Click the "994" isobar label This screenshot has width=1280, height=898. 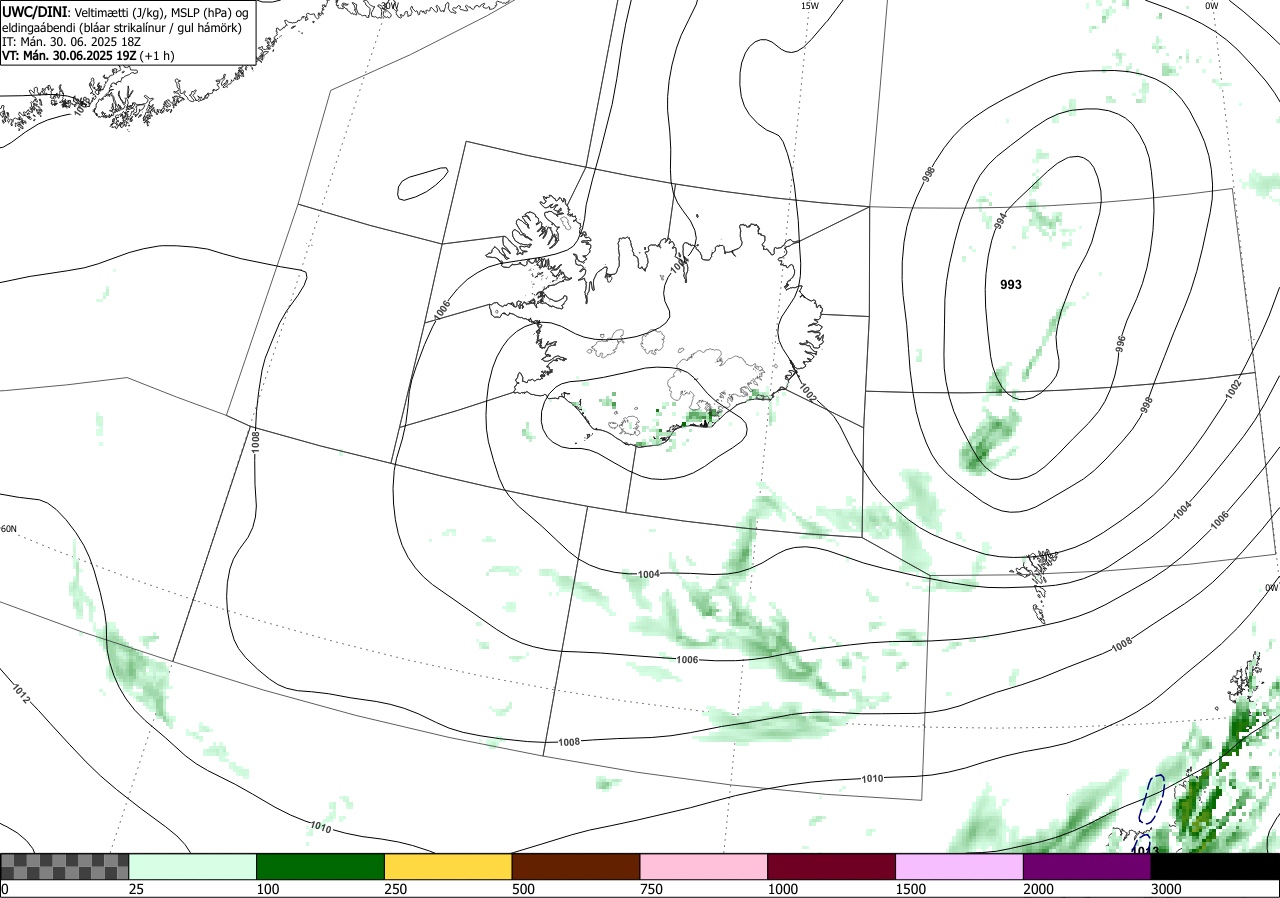(x=1000, y=220)
